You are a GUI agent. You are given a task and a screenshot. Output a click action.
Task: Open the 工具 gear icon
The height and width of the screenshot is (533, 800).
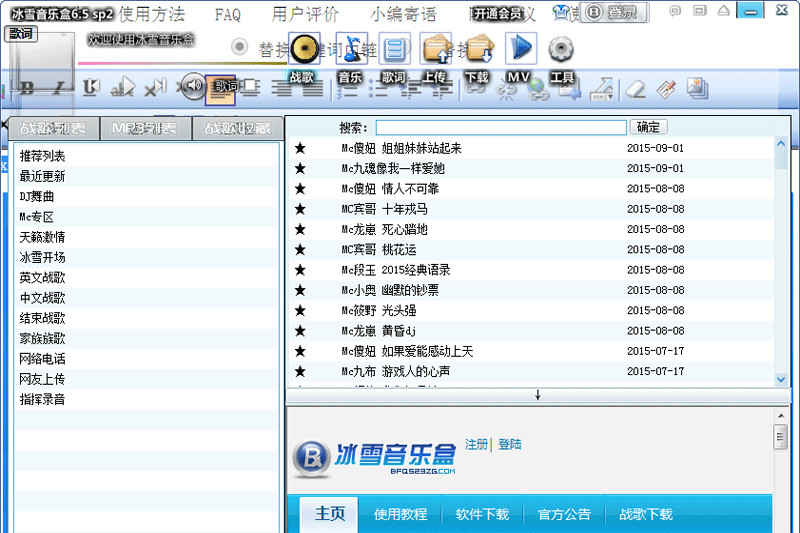[561, 49]
